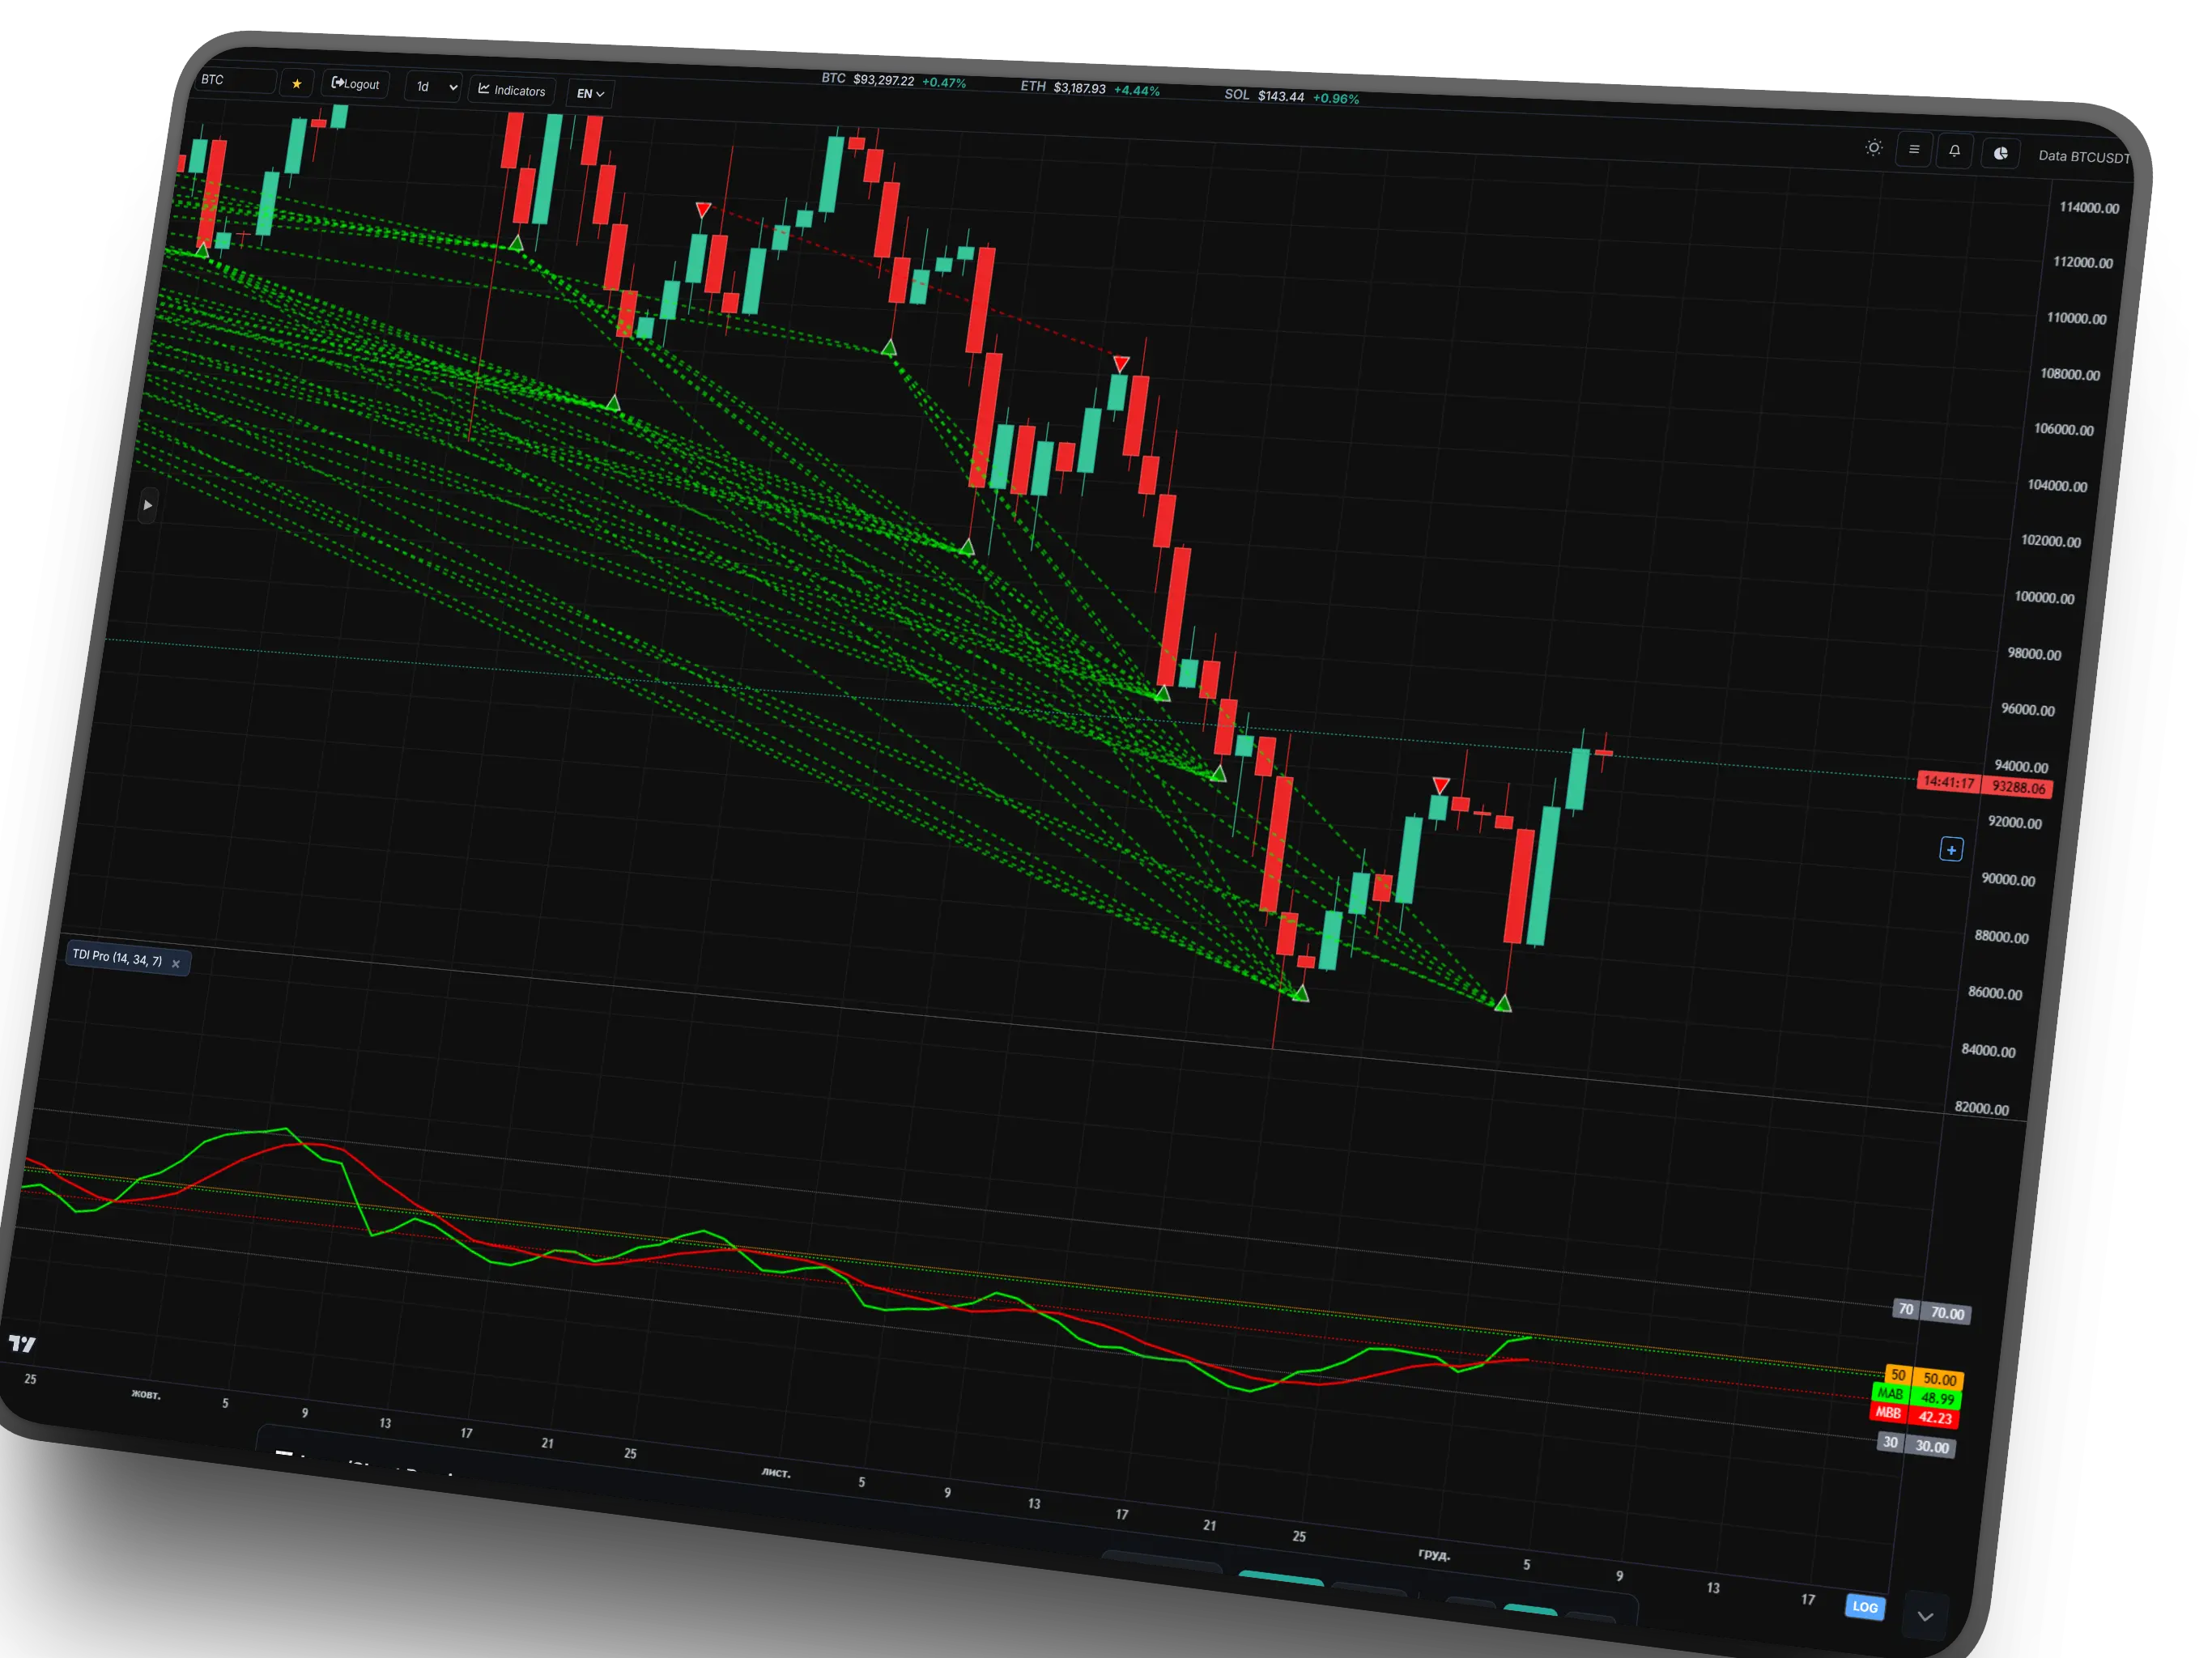This screenshot has height=1658, width=2212.
Task: Open the pie chart portfolio icon
Action: pyautogui.click(x=2001, y=154)
